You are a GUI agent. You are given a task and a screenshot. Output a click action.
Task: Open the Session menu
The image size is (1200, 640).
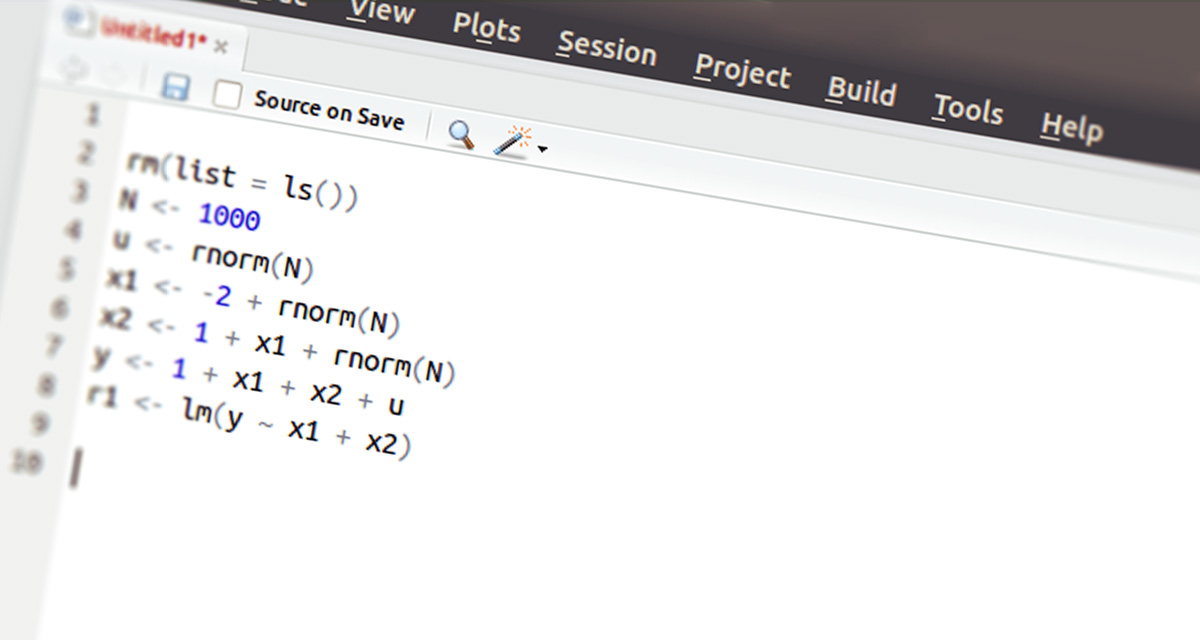[x=607, y=48]
